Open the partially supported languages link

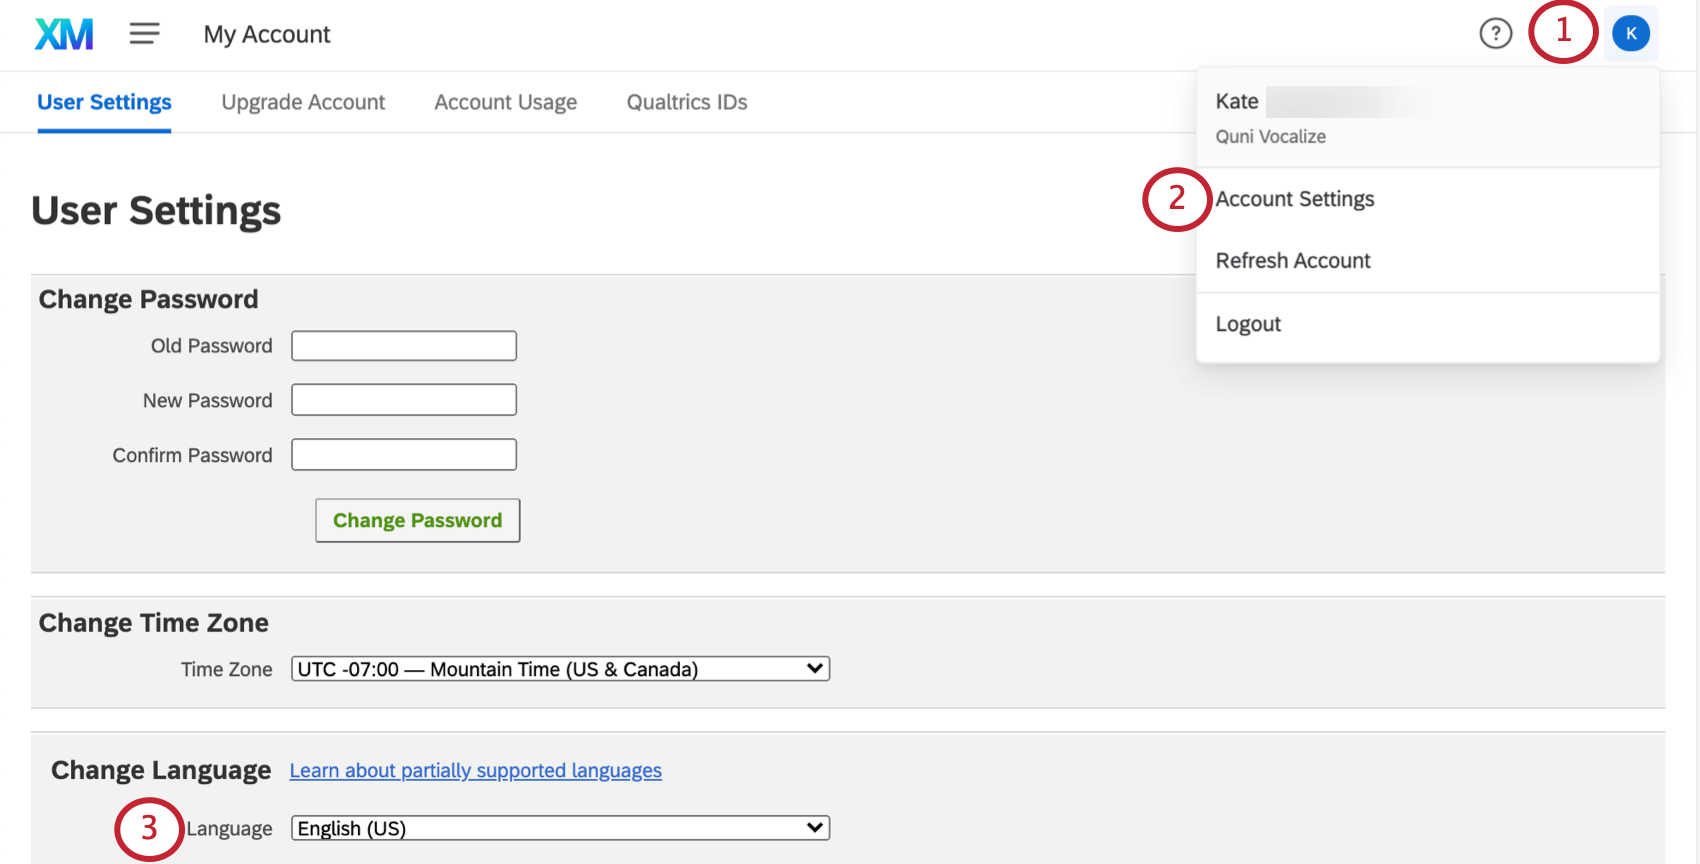(x=475, y=771)
